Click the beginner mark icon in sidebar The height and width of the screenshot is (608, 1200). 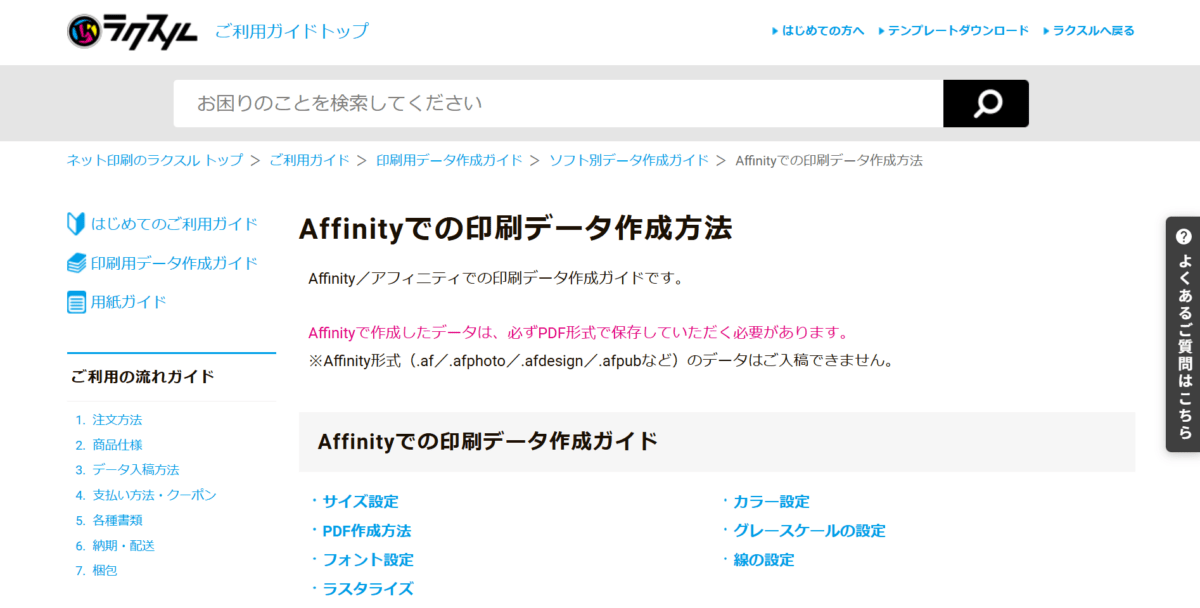(x=76, y=224)
